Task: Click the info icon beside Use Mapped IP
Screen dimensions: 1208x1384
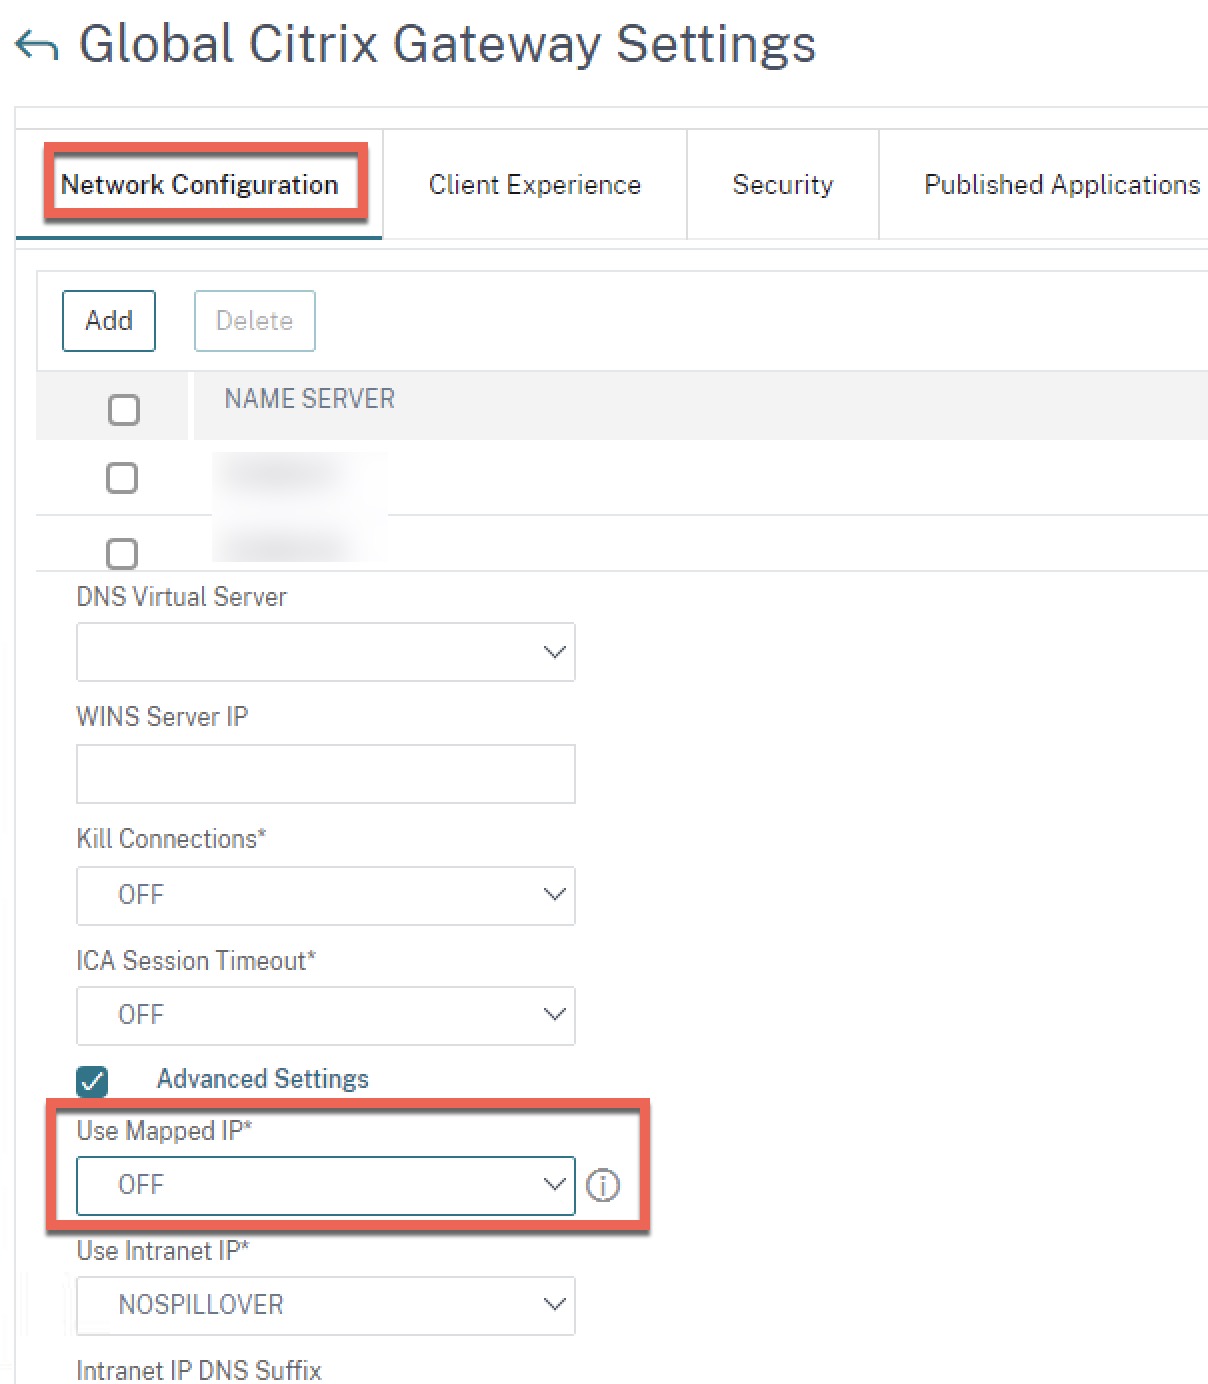Action: coord(603,1184)
